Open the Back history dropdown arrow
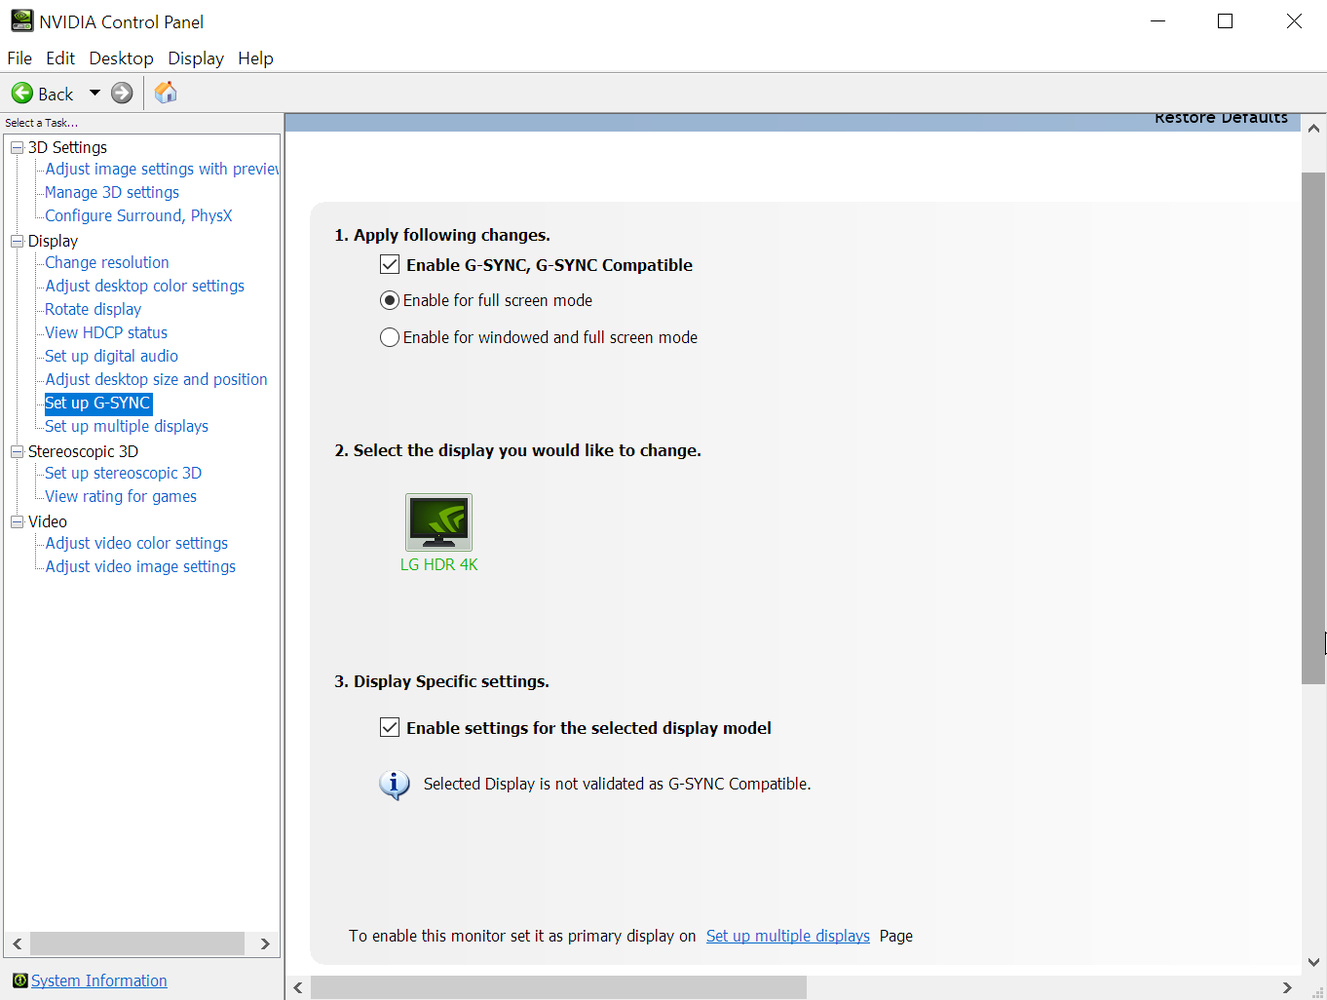The image size is (1327, 1000). 95,93
